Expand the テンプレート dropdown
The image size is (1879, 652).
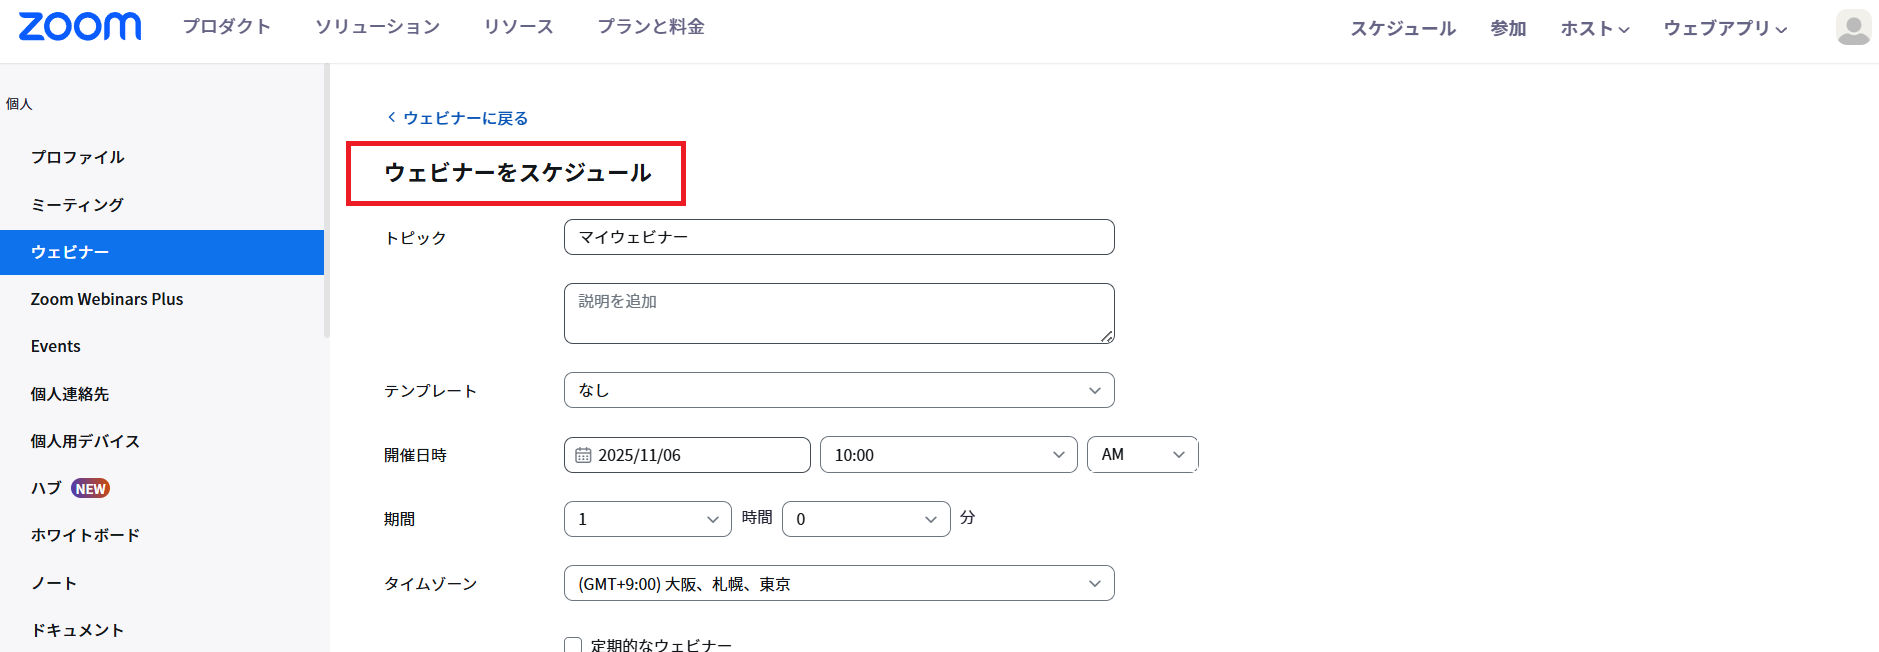coord(838,390)
